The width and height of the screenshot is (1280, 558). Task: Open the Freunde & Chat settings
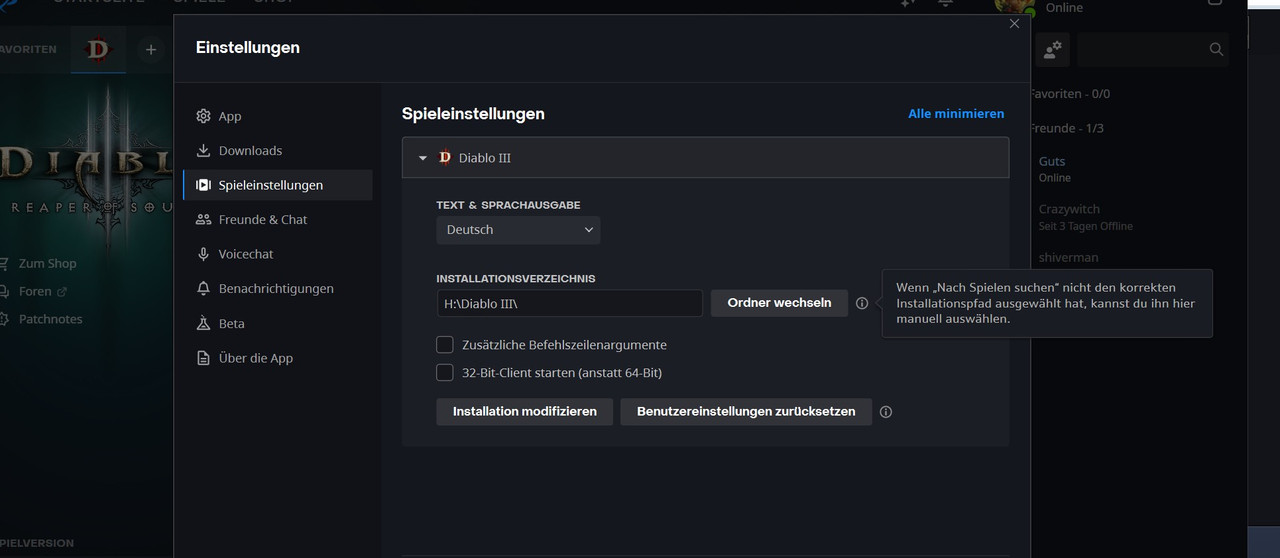[277, 219]
